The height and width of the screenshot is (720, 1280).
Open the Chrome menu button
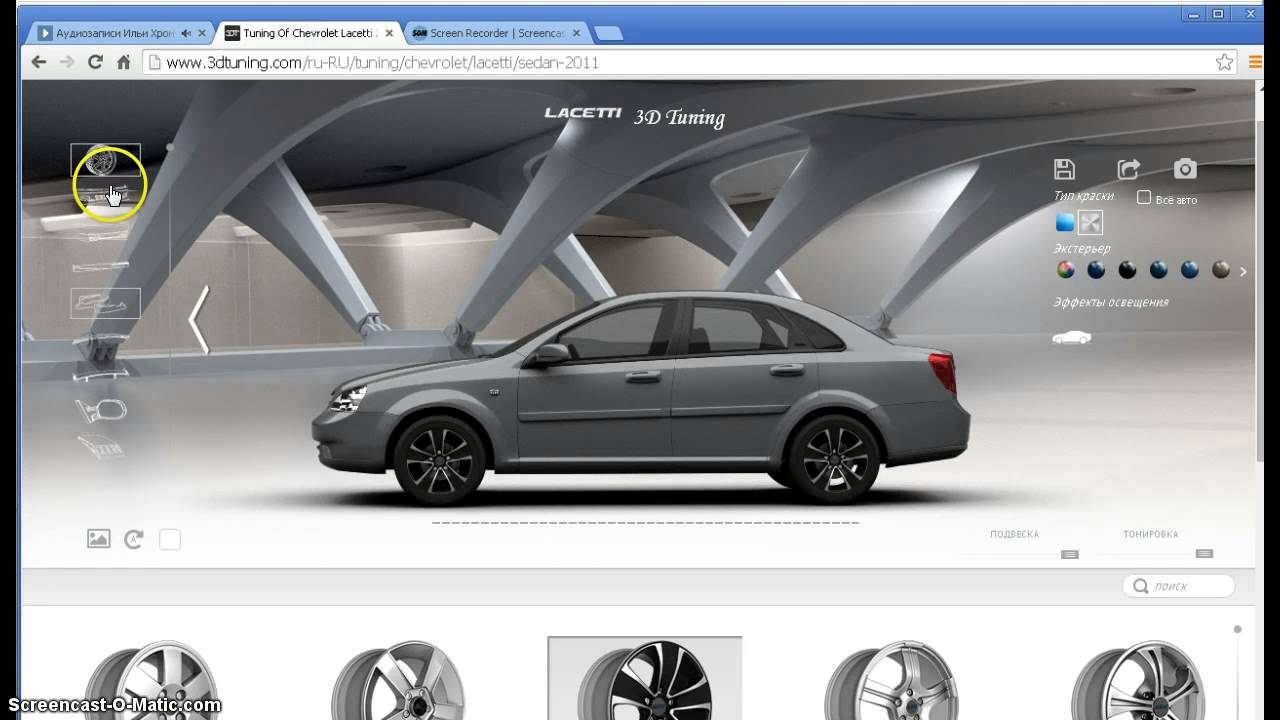click(1255, 62)
